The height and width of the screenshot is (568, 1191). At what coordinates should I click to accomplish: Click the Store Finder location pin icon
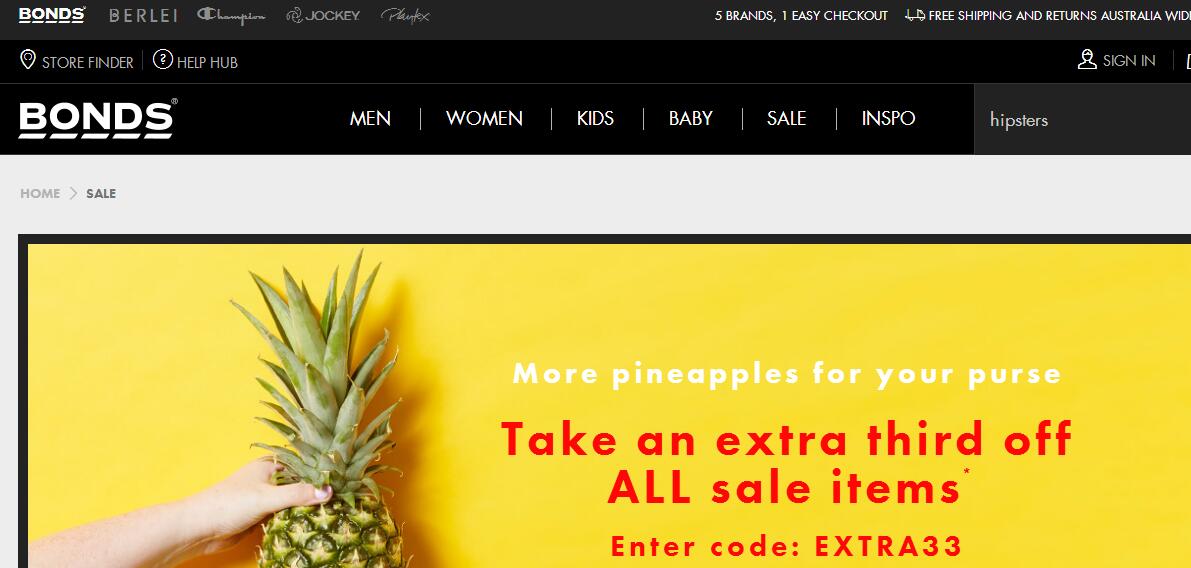28,60
